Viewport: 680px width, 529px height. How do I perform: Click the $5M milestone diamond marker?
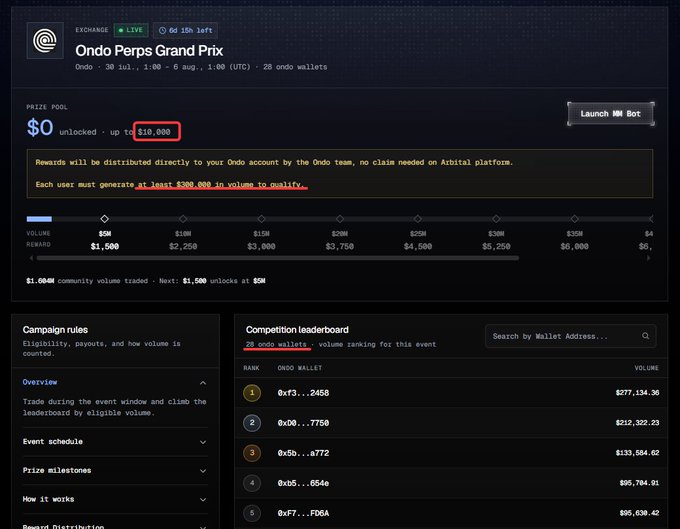(105, 219)
